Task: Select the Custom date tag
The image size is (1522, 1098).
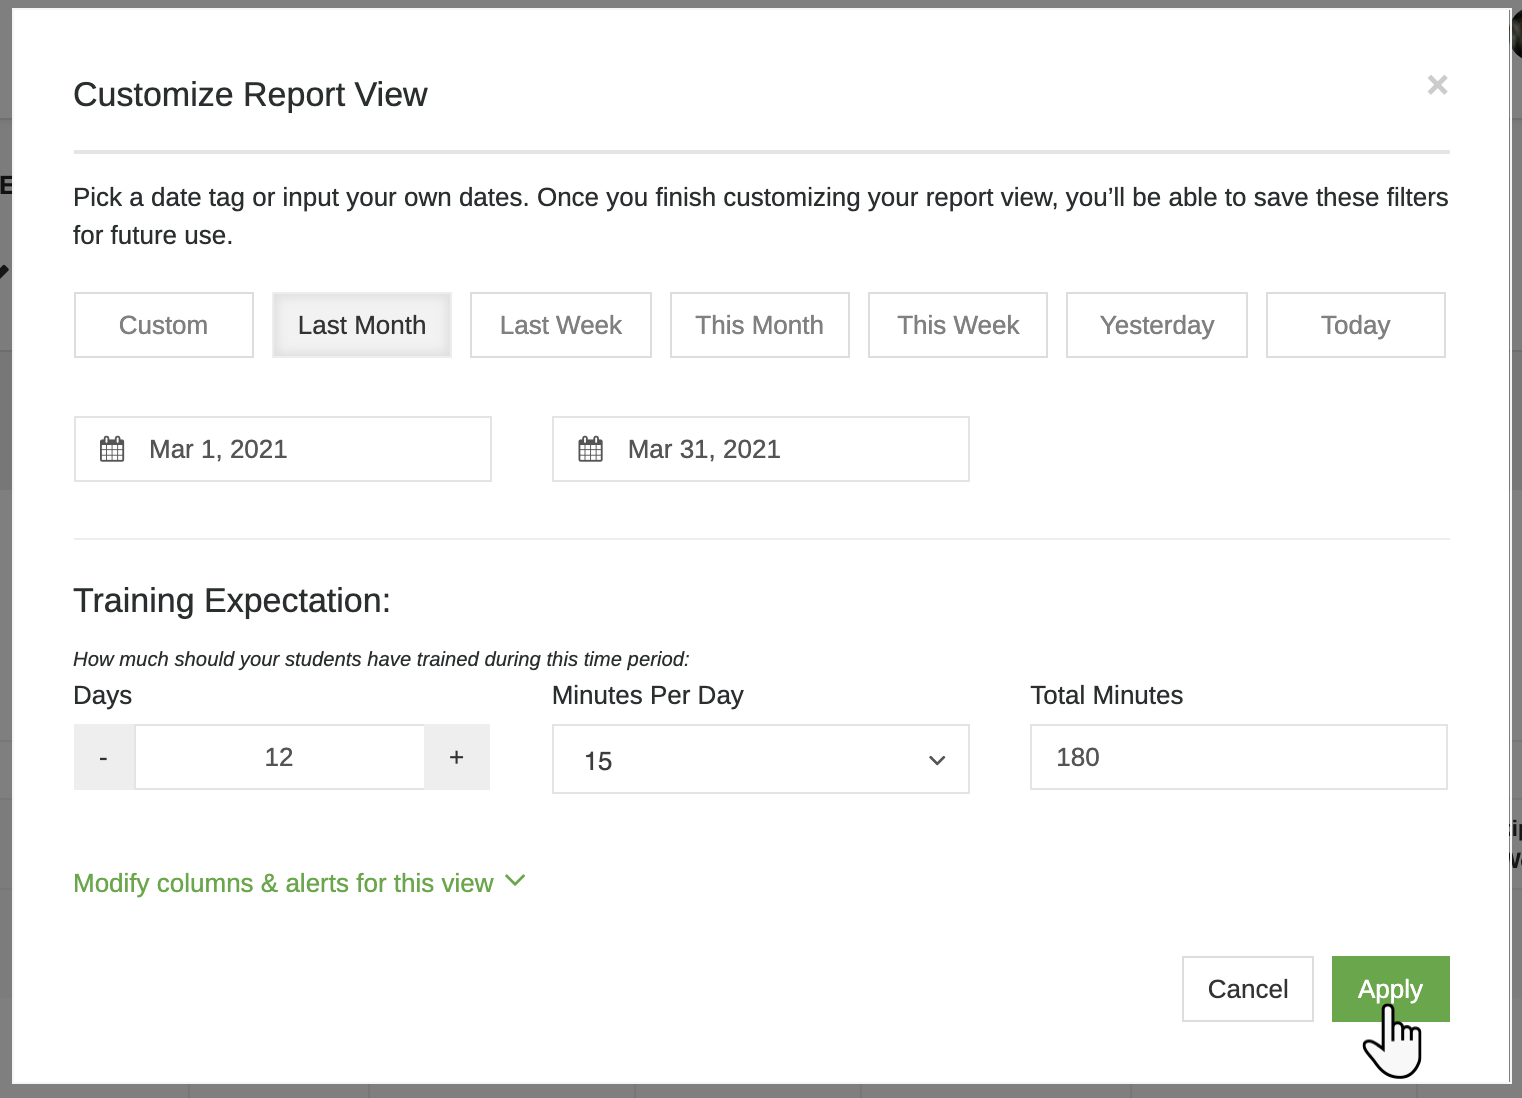Action: (163, 325)
